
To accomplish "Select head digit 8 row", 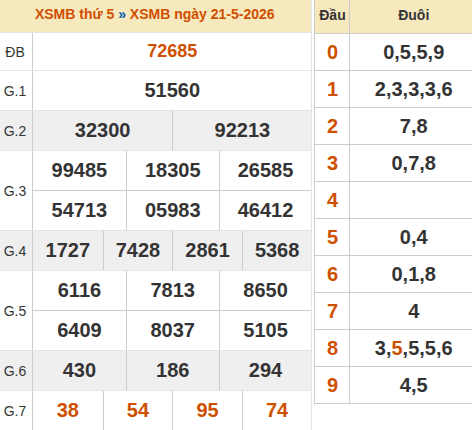I will click(393, 348).
